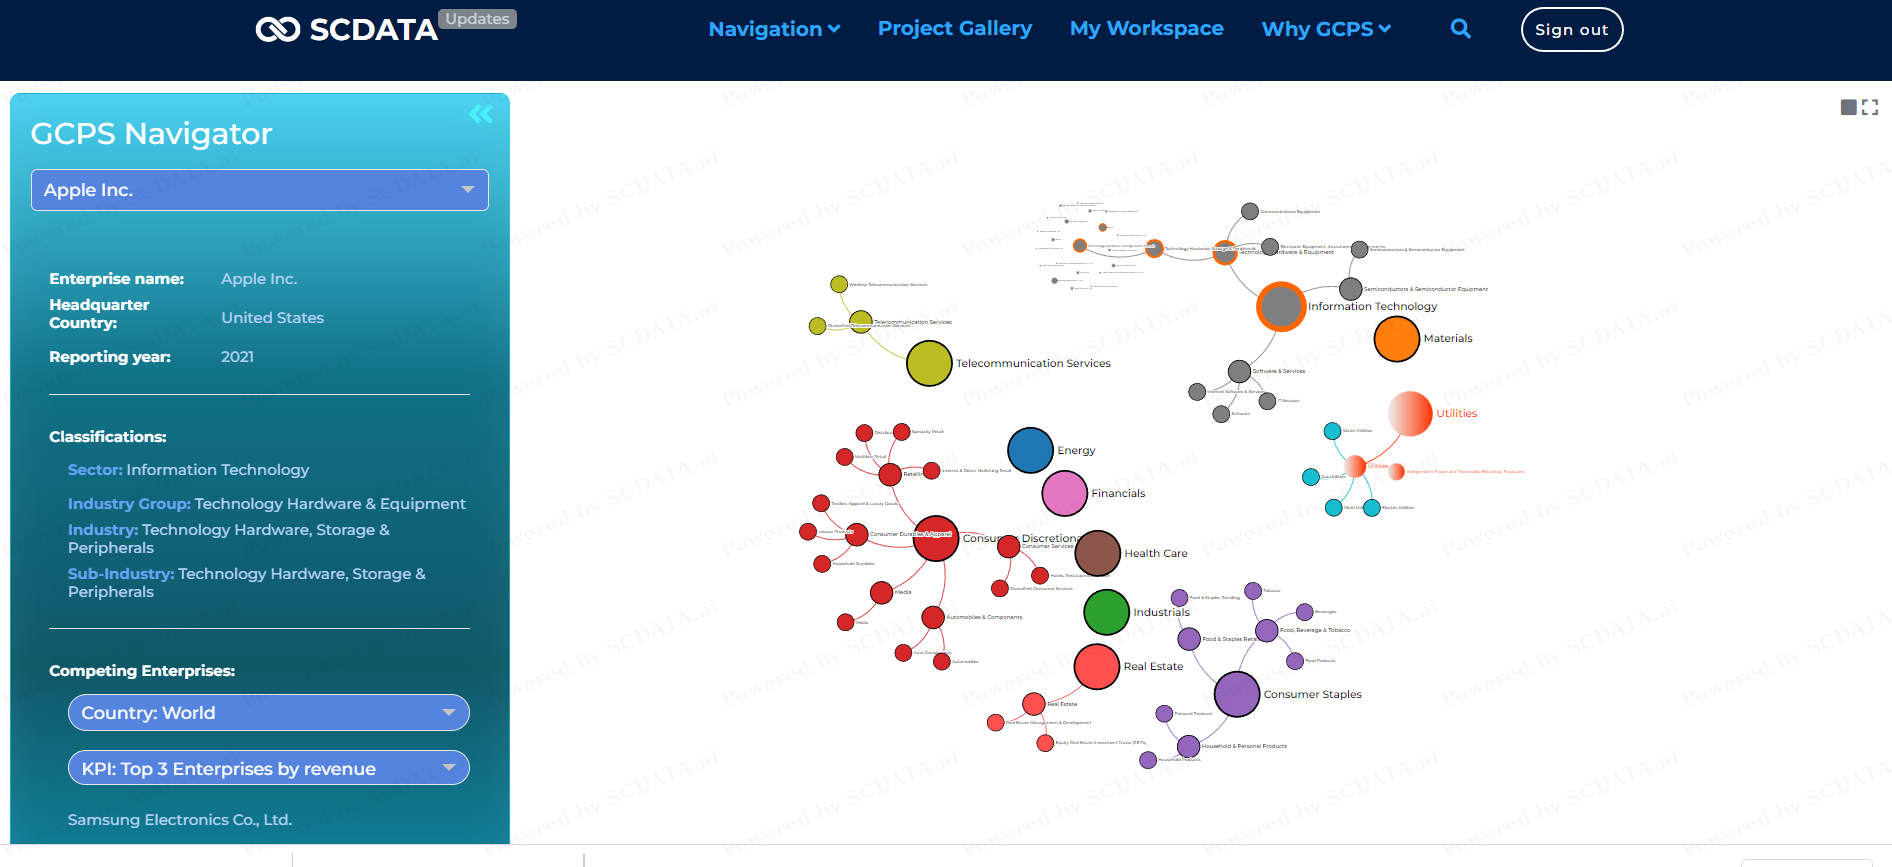Select the Consumer Staples purple node
Viewport: 1892px width, 867px height.
[x=1237, y=694]
